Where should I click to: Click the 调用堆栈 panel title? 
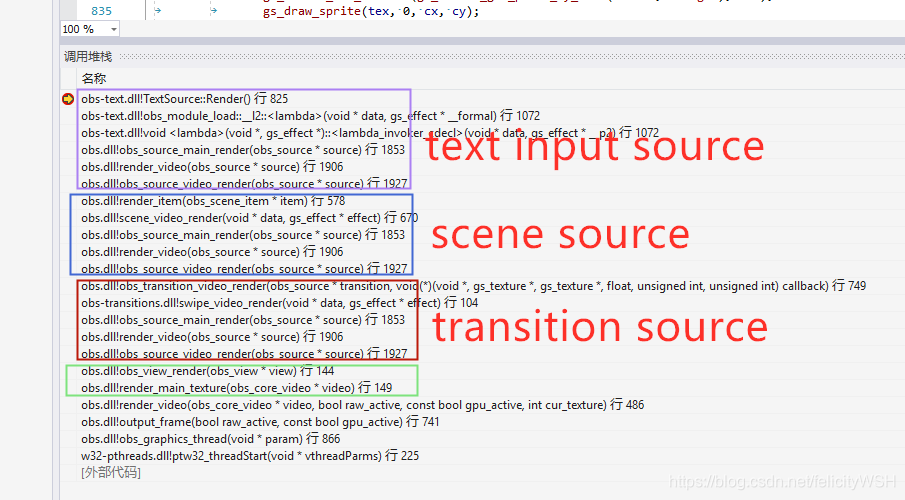pos(88,57)
